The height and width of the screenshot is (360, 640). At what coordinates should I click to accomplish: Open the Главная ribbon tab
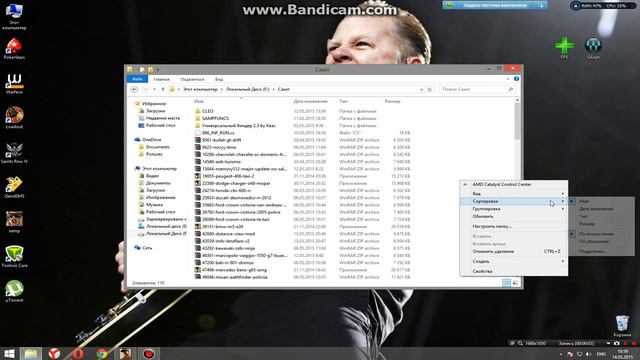tap(161, 79)
